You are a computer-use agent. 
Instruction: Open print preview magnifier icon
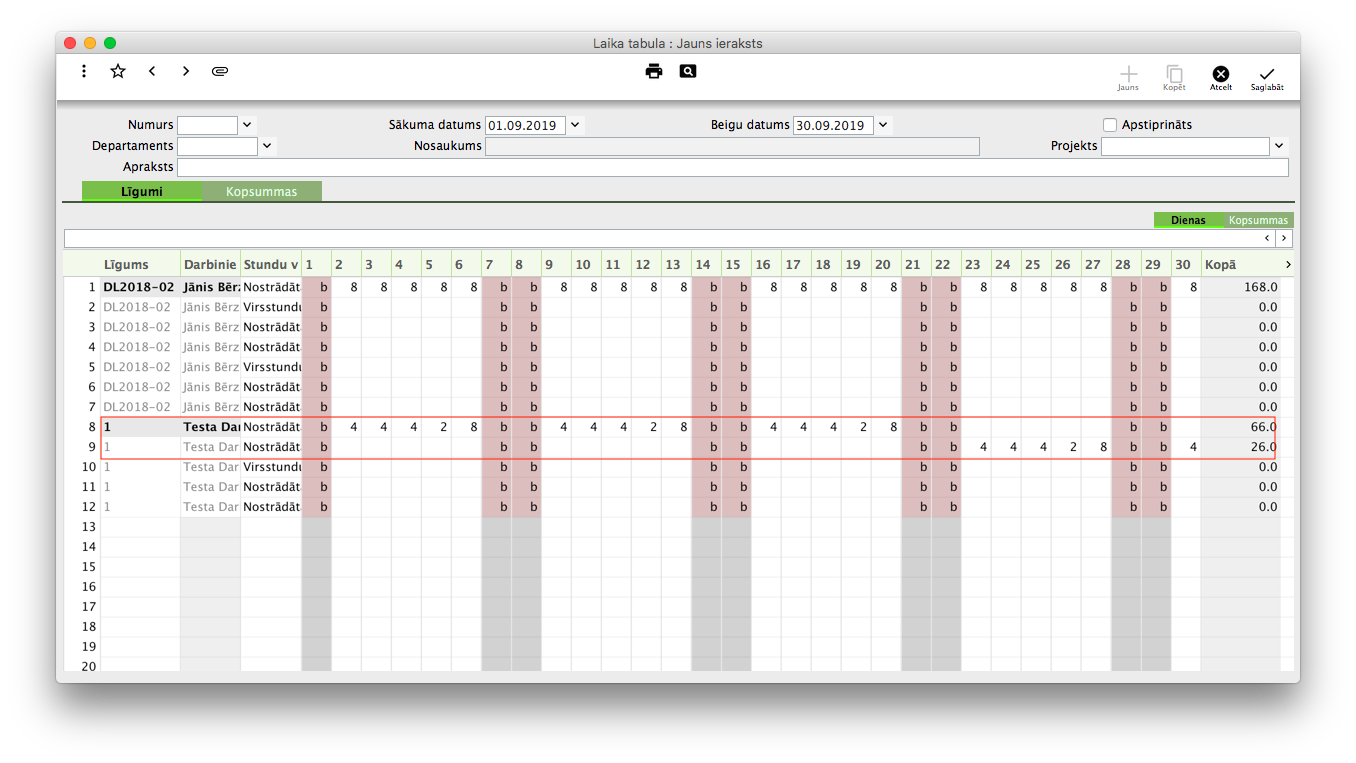tap(688, 71)
